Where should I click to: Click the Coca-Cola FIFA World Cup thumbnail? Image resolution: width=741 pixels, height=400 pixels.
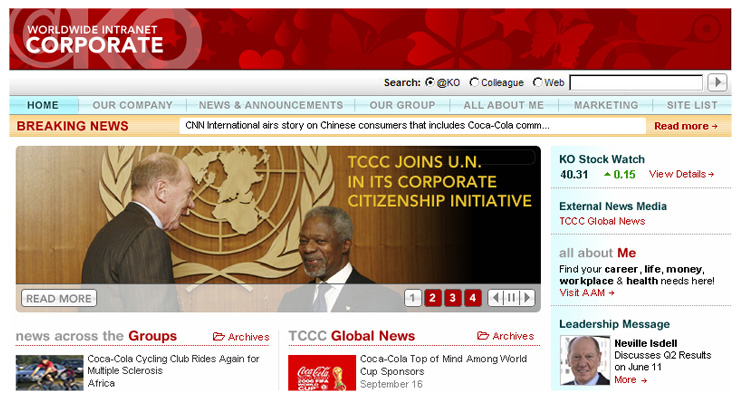[x=322, y=373]
